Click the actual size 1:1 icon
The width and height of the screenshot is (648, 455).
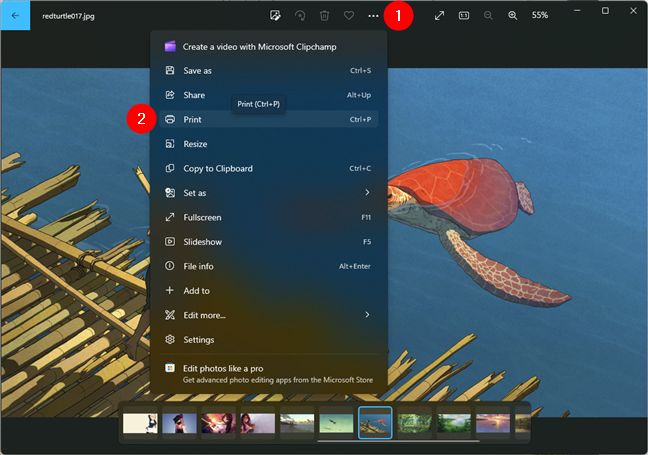(x=464, y=16)
